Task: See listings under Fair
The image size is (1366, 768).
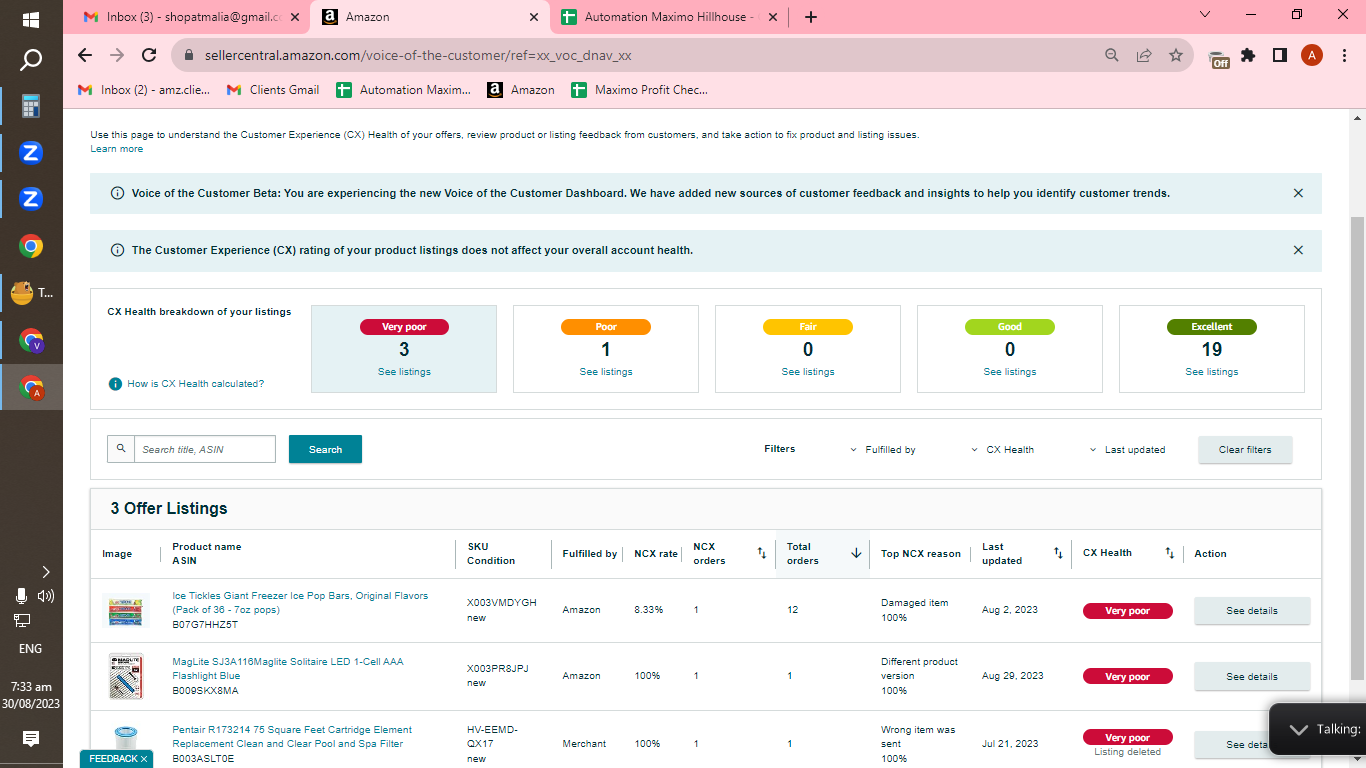Action: [808, 372]
